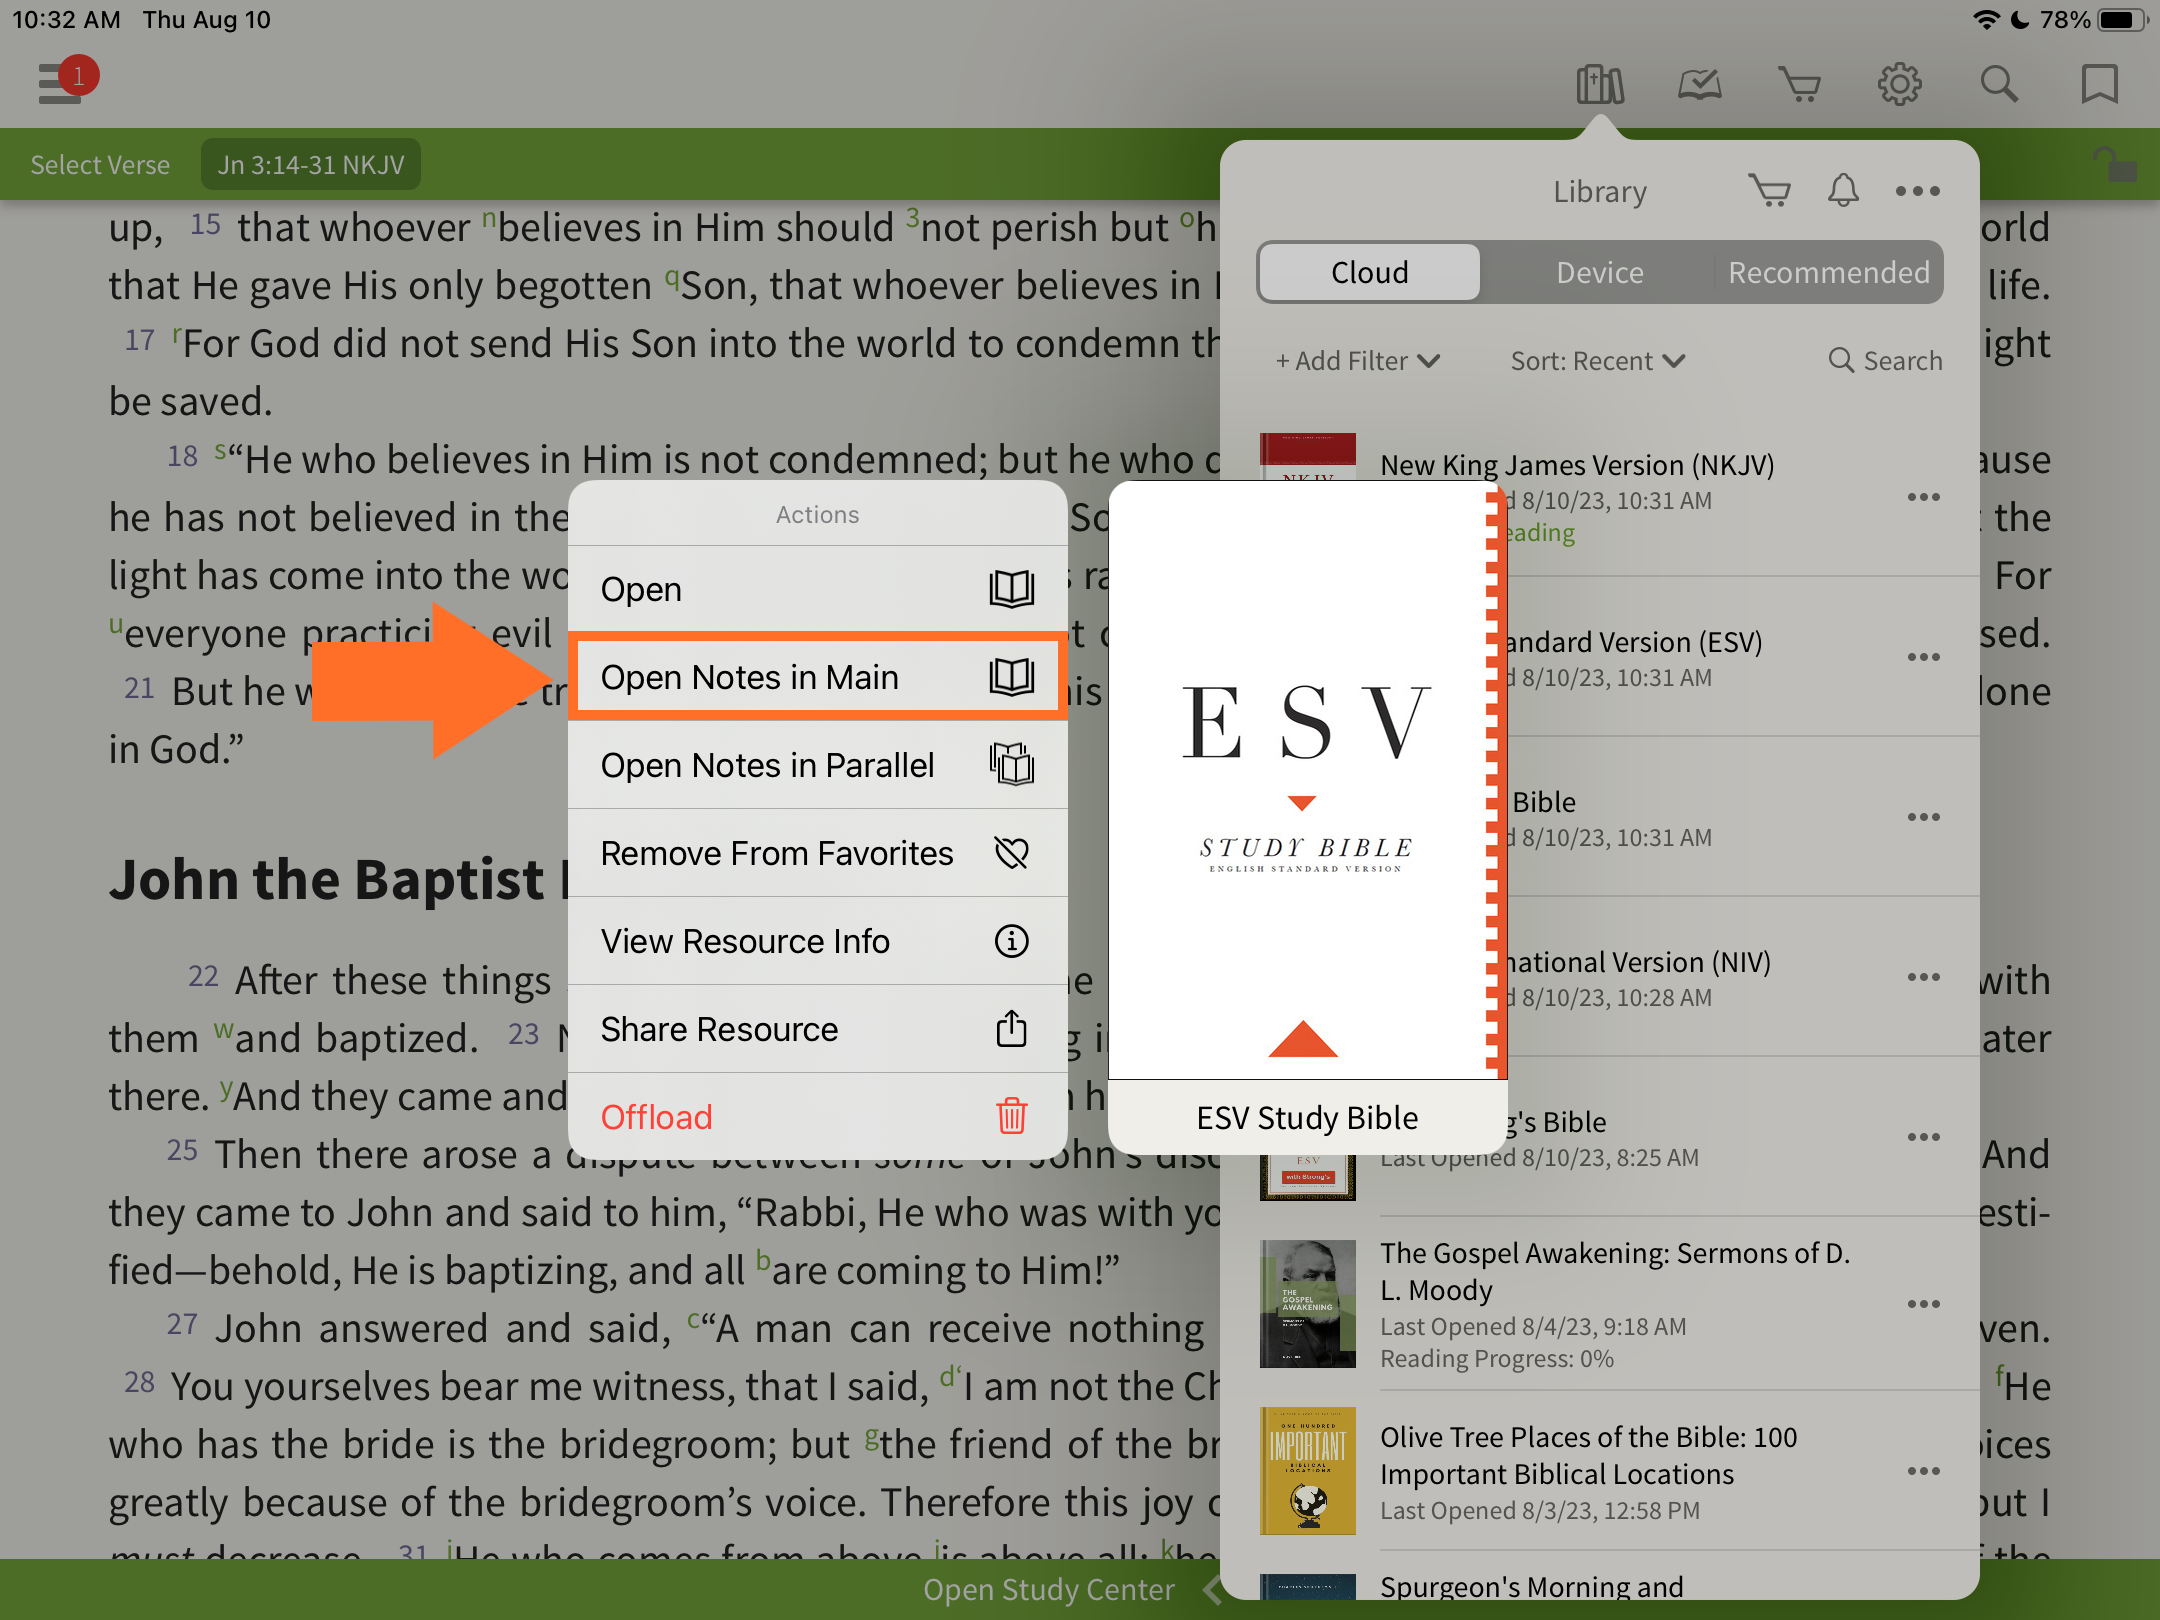Switch to Recommended segment in Library
This screenshot has height=1620, width=2160.
(1829, 272)
